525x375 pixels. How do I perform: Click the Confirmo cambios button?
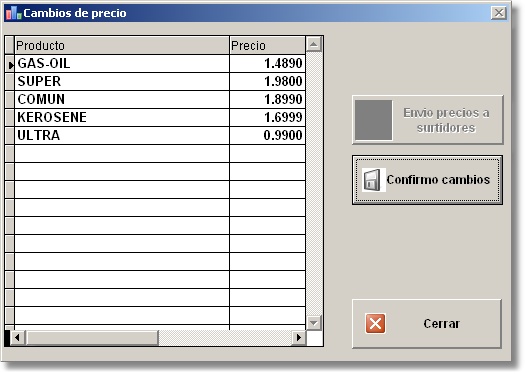point(427,180)
